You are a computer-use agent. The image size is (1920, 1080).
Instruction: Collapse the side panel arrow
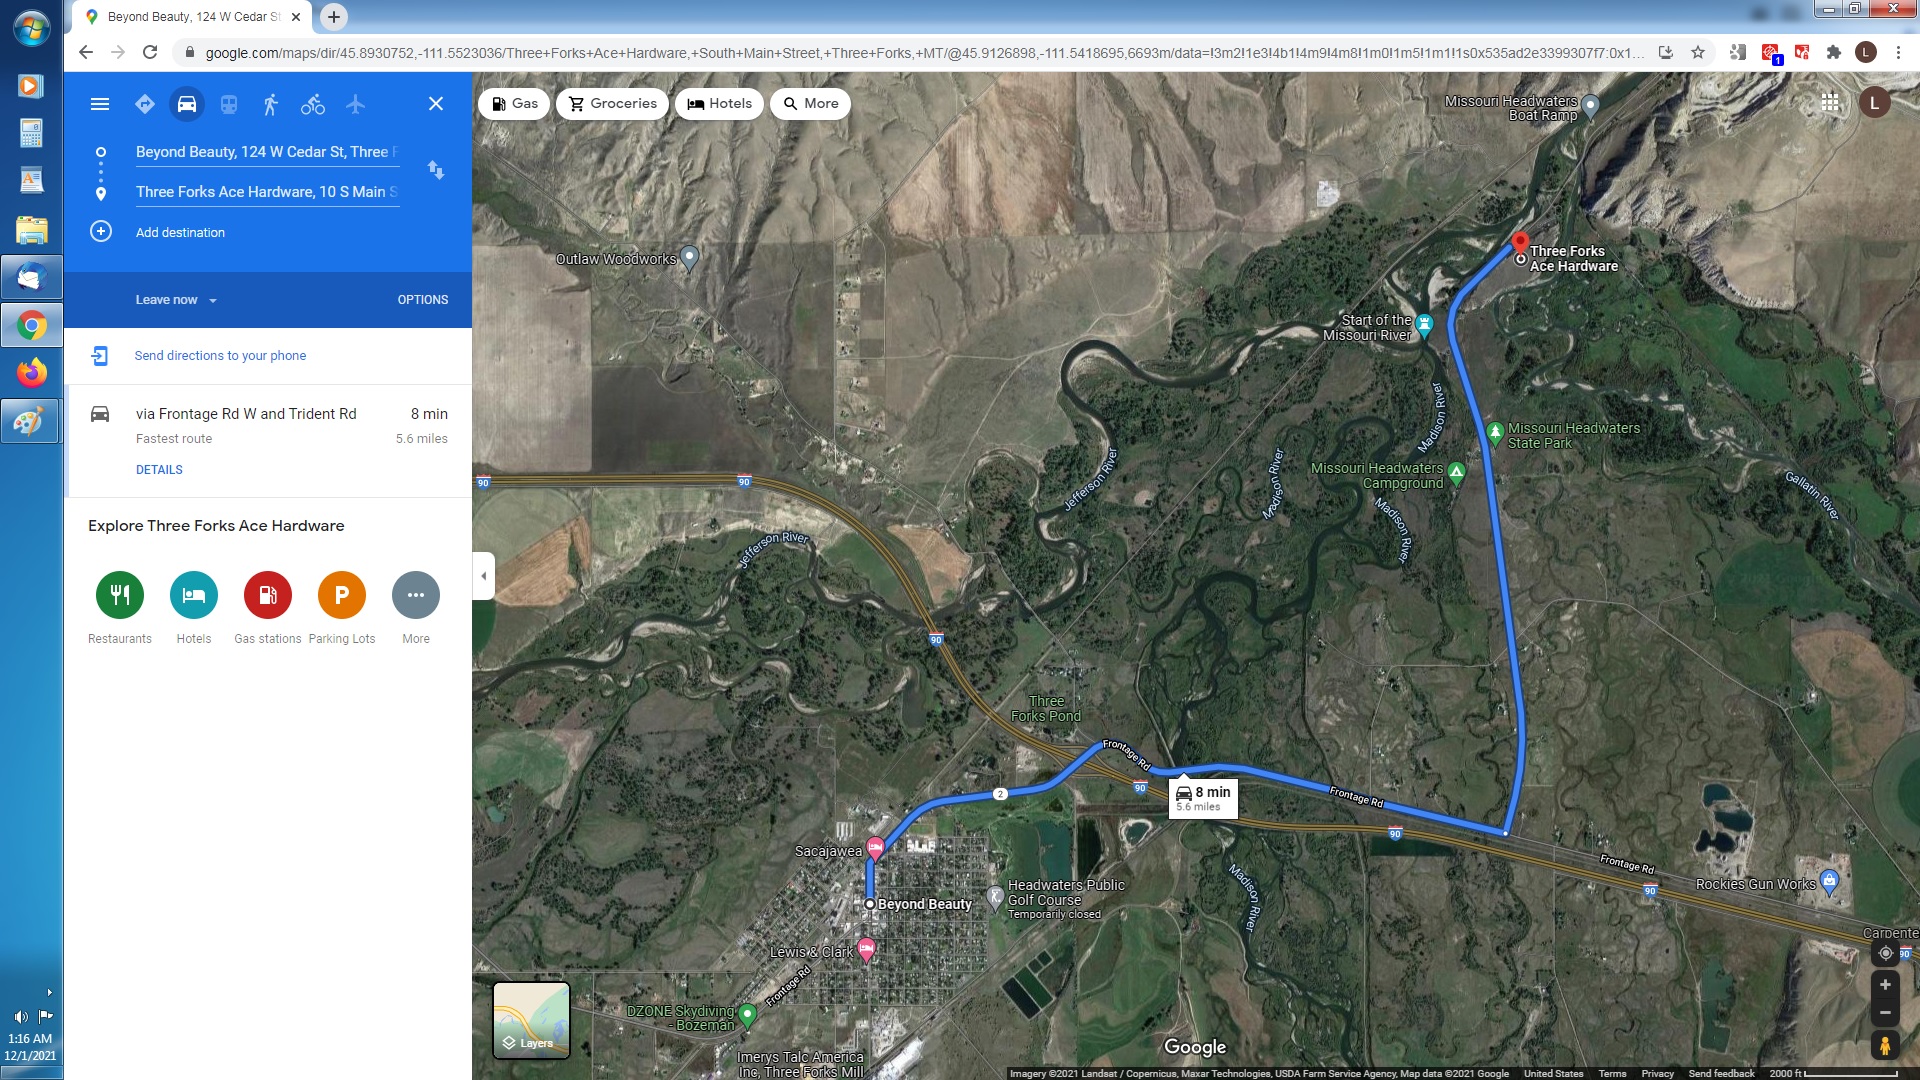pos(484,576)
